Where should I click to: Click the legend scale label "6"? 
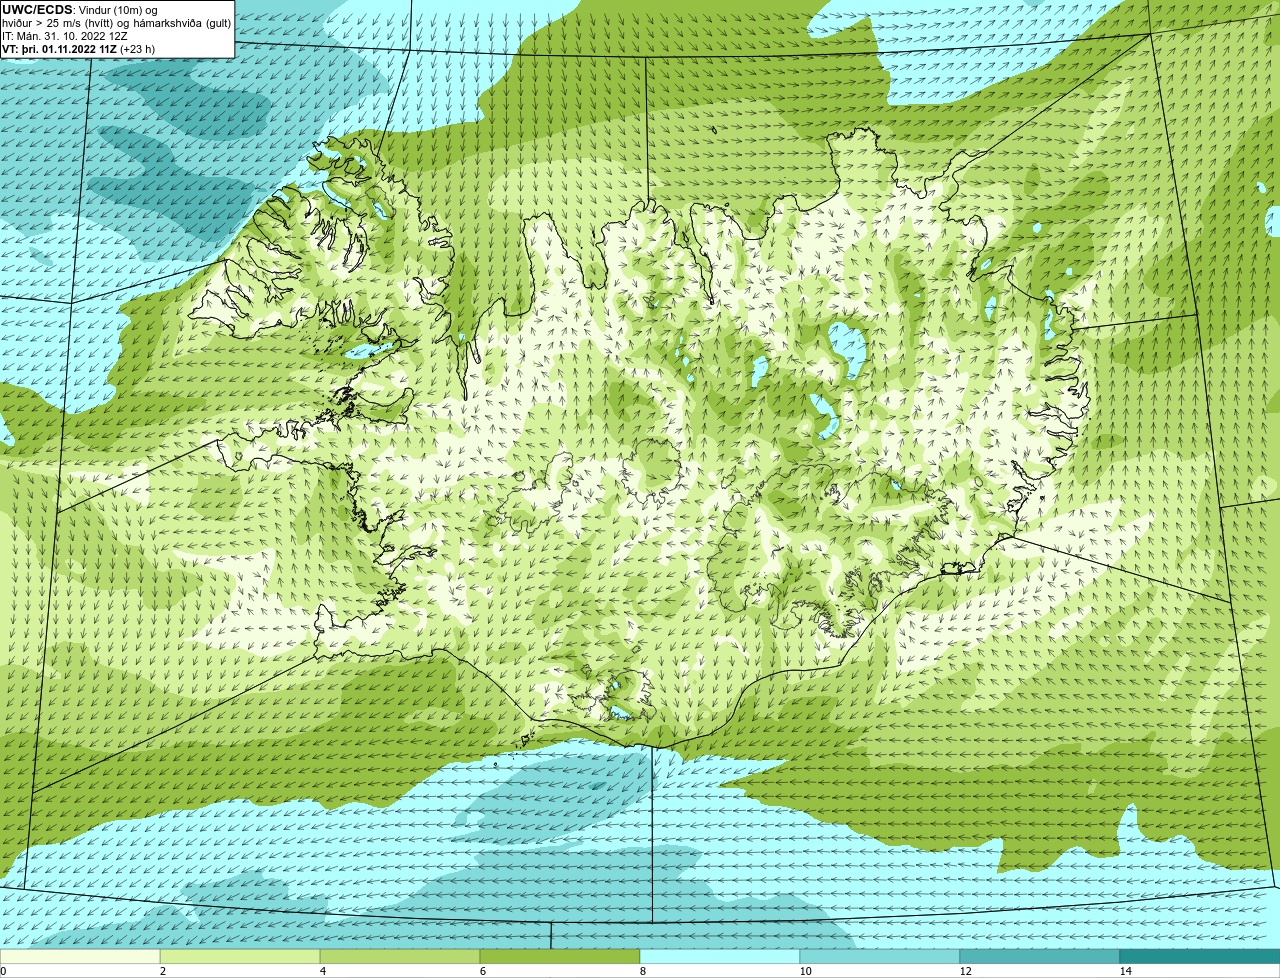[482, 971]
